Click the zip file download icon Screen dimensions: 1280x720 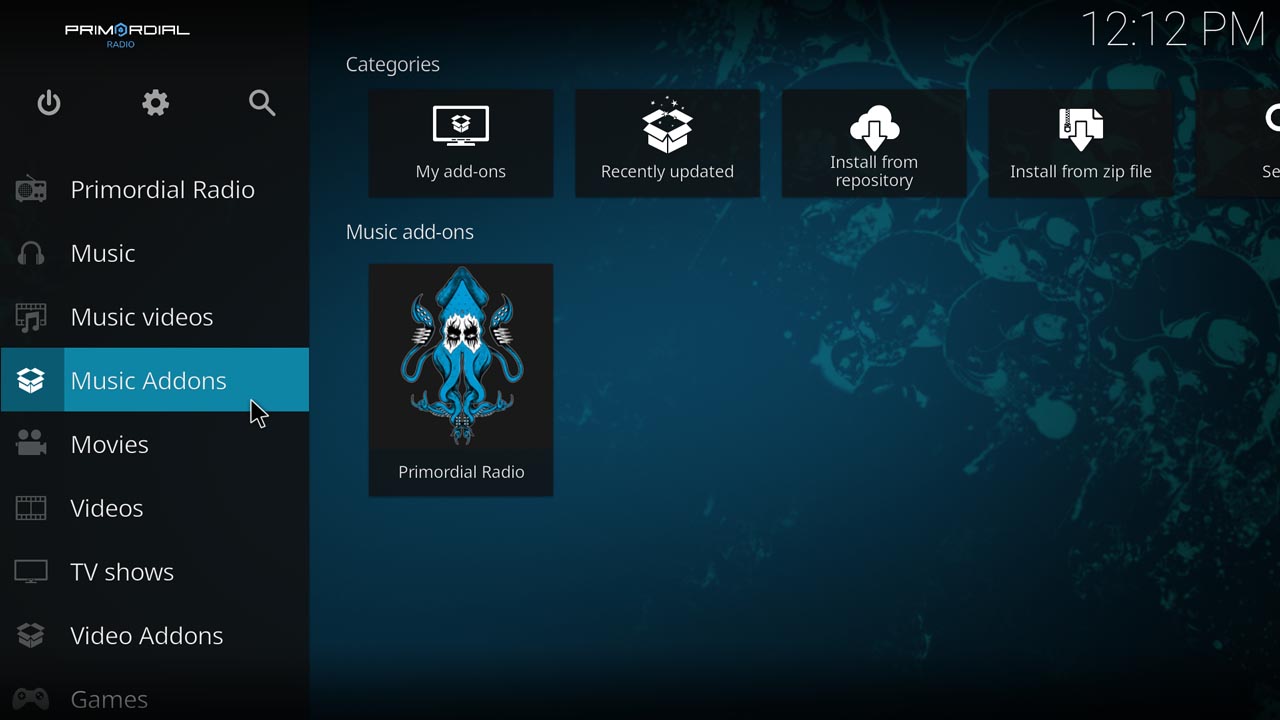pos(1081,128)
